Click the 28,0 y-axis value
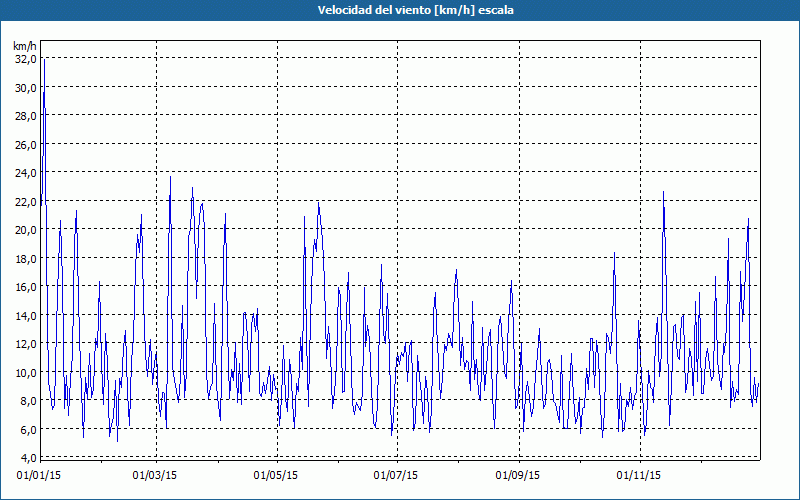The width and height of the screenshot is (800, 500). point(26,116)
